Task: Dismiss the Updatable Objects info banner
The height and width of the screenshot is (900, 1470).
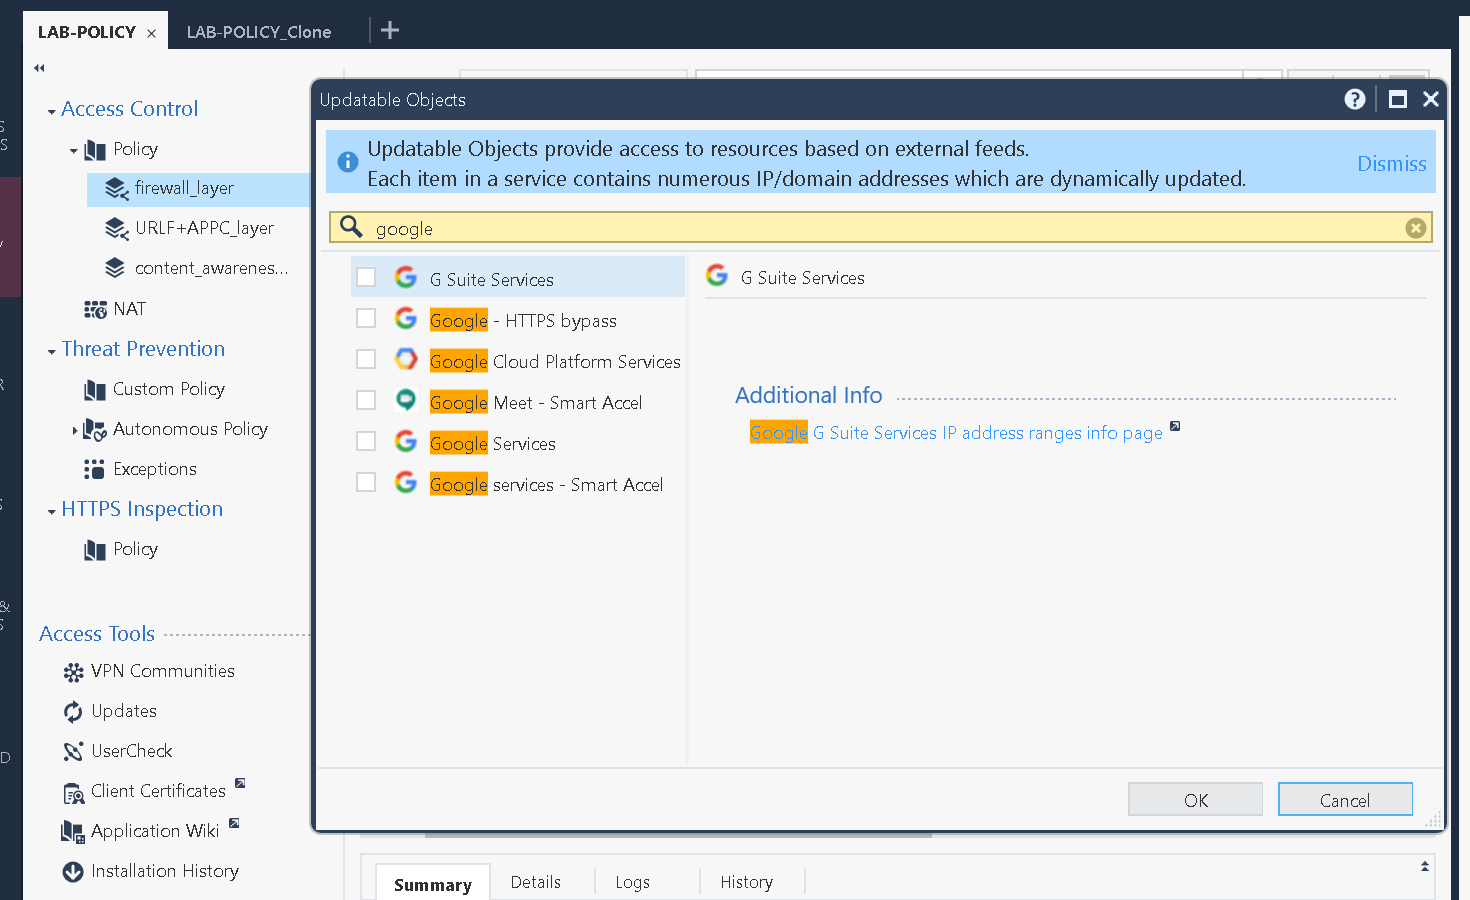Action: tap(1391, 164)
